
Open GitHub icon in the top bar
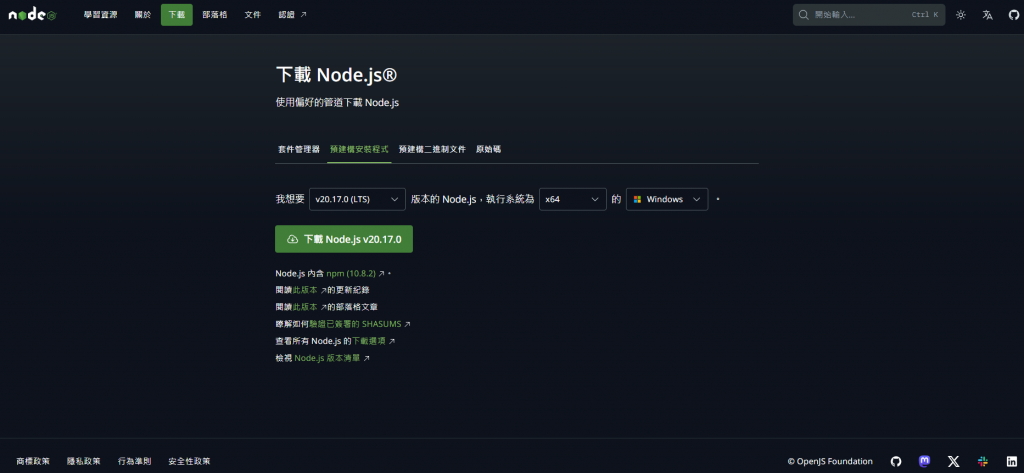click(x=1014, y=15)
